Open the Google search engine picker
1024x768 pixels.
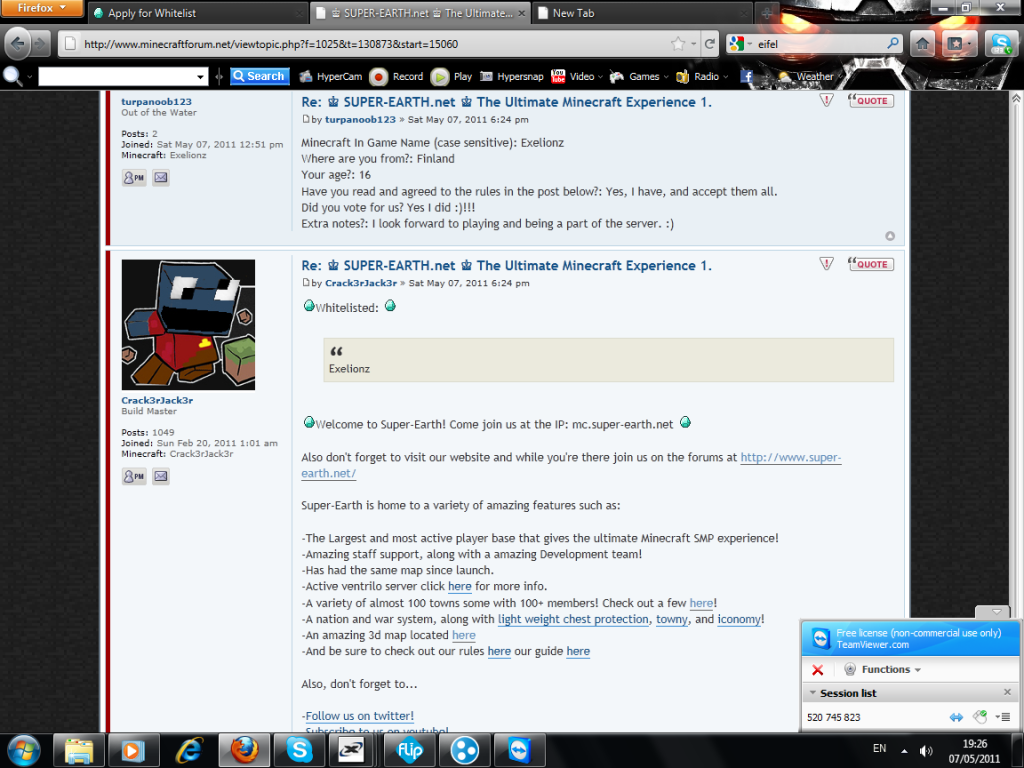click(741, 44)
